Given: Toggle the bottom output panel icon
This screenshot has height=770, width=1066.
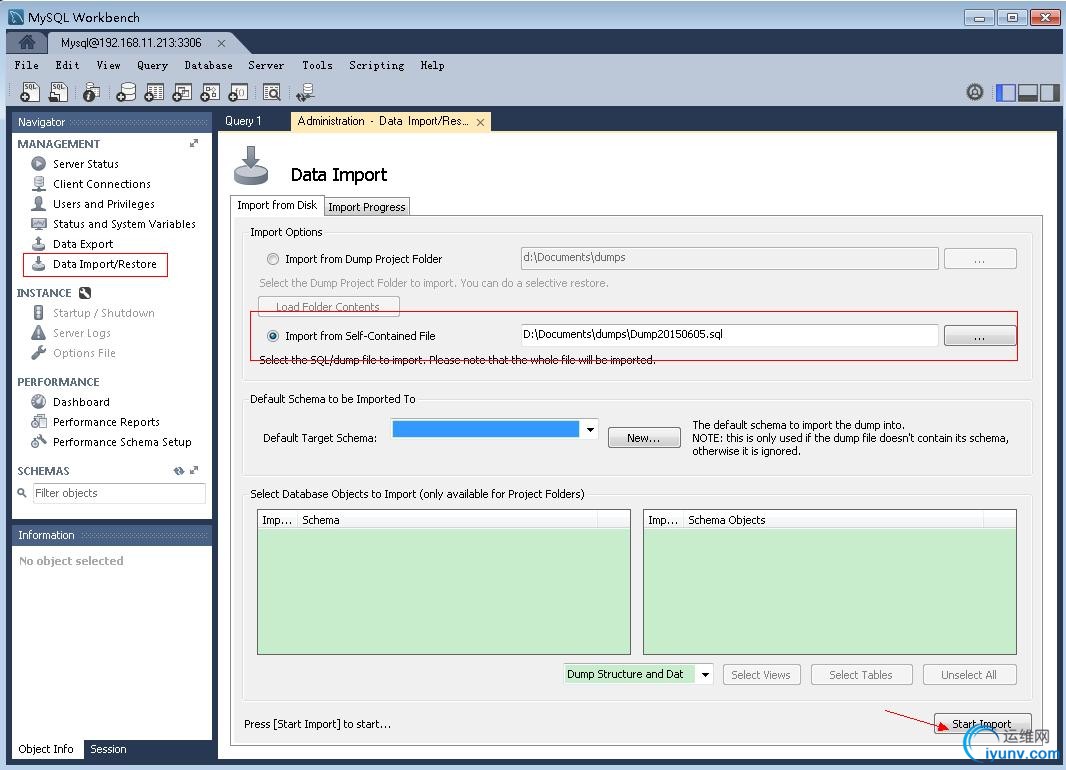Looking at the screenshot, I should click(x=1028, y=92).
